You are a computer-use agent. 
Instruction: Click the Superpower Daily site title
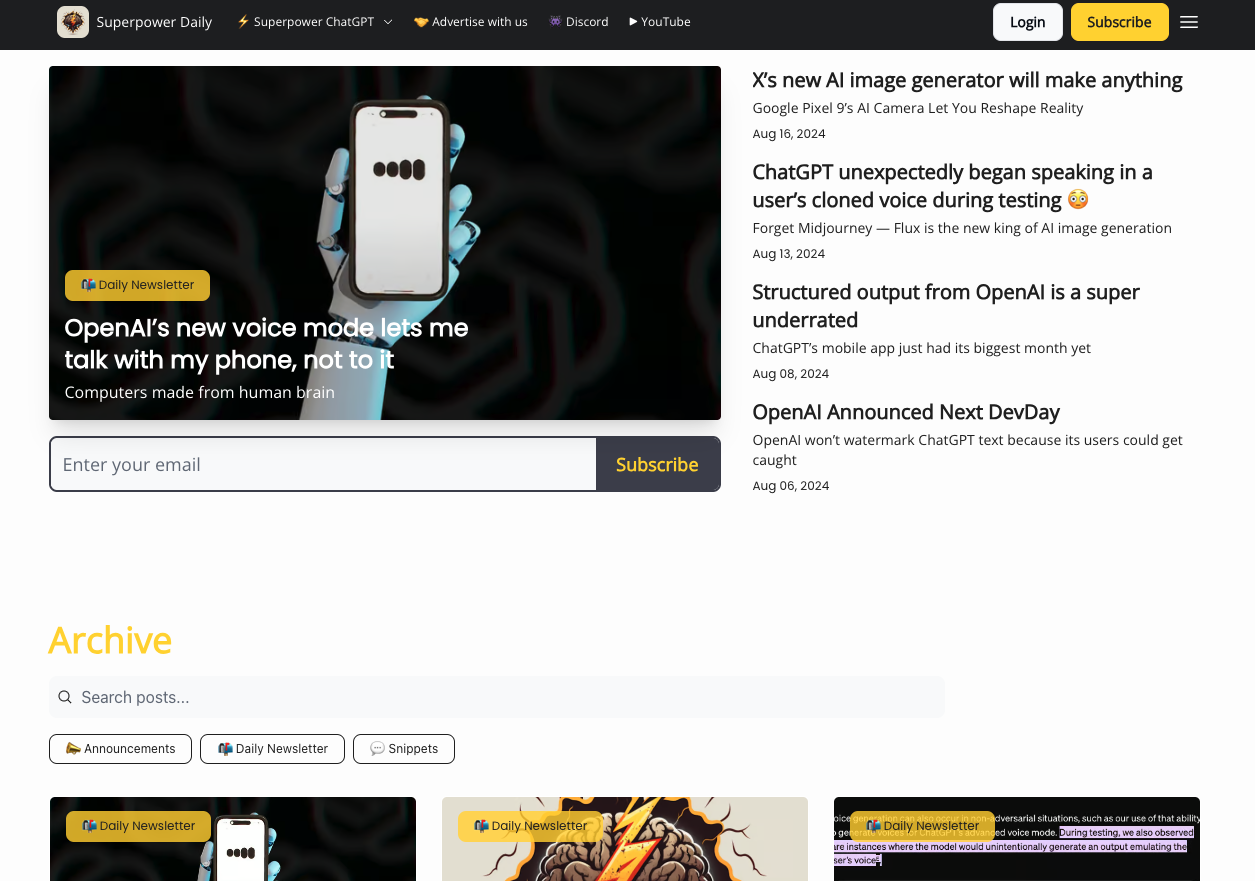154,22
